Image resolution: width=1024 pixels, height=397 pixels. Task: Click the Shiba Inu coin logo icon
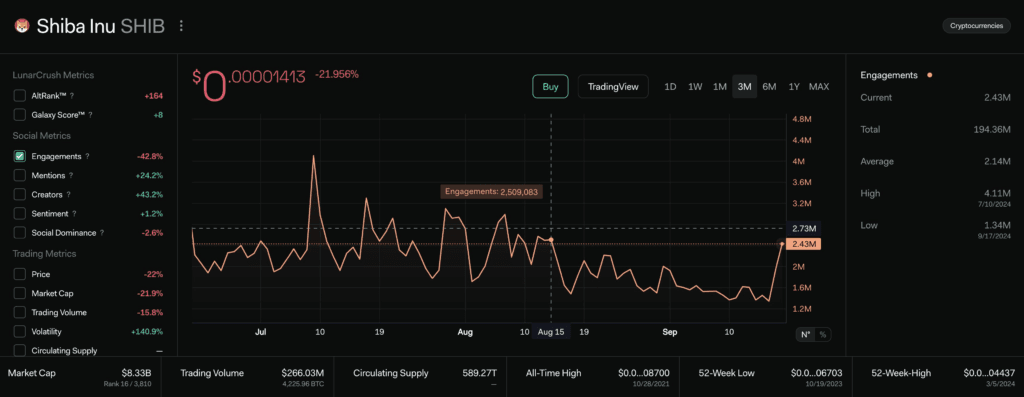[22, 26]
